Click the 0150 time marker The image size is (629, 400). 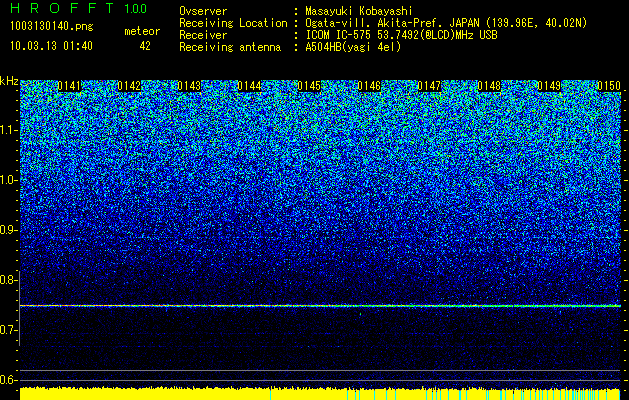[x=609, y=86]
